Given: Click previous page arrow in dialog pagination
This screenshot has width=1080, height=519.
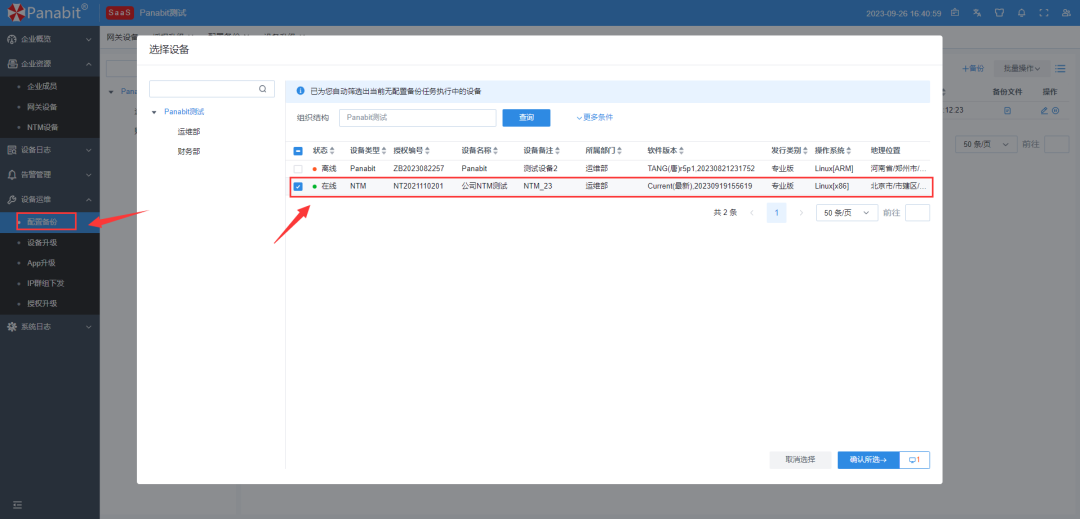Looking at the screenshot, I should coord(751,213).
